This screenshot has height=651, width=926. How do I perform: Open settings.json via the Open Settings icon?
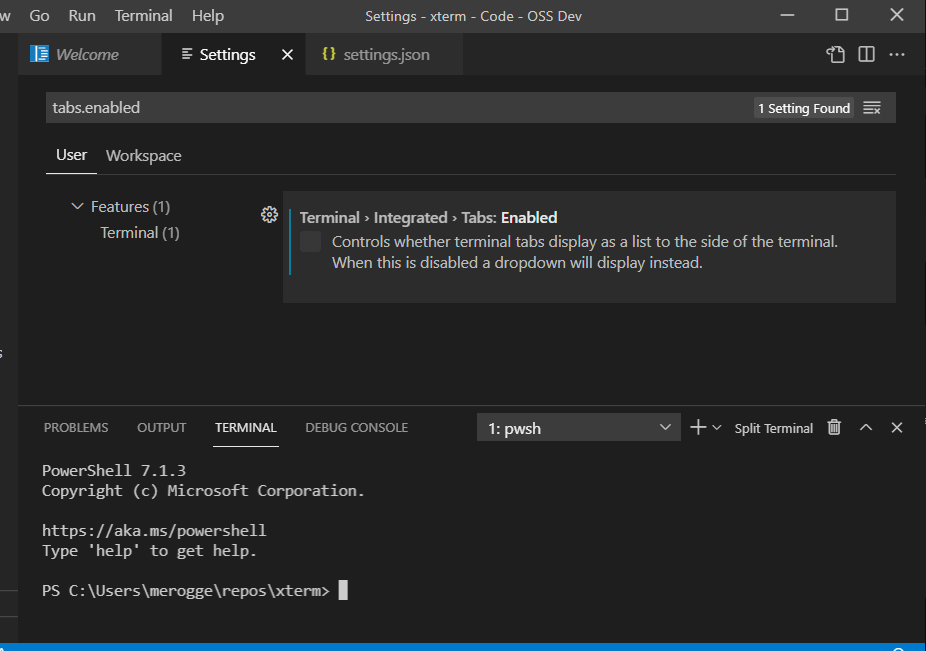[x=836, y=54]
